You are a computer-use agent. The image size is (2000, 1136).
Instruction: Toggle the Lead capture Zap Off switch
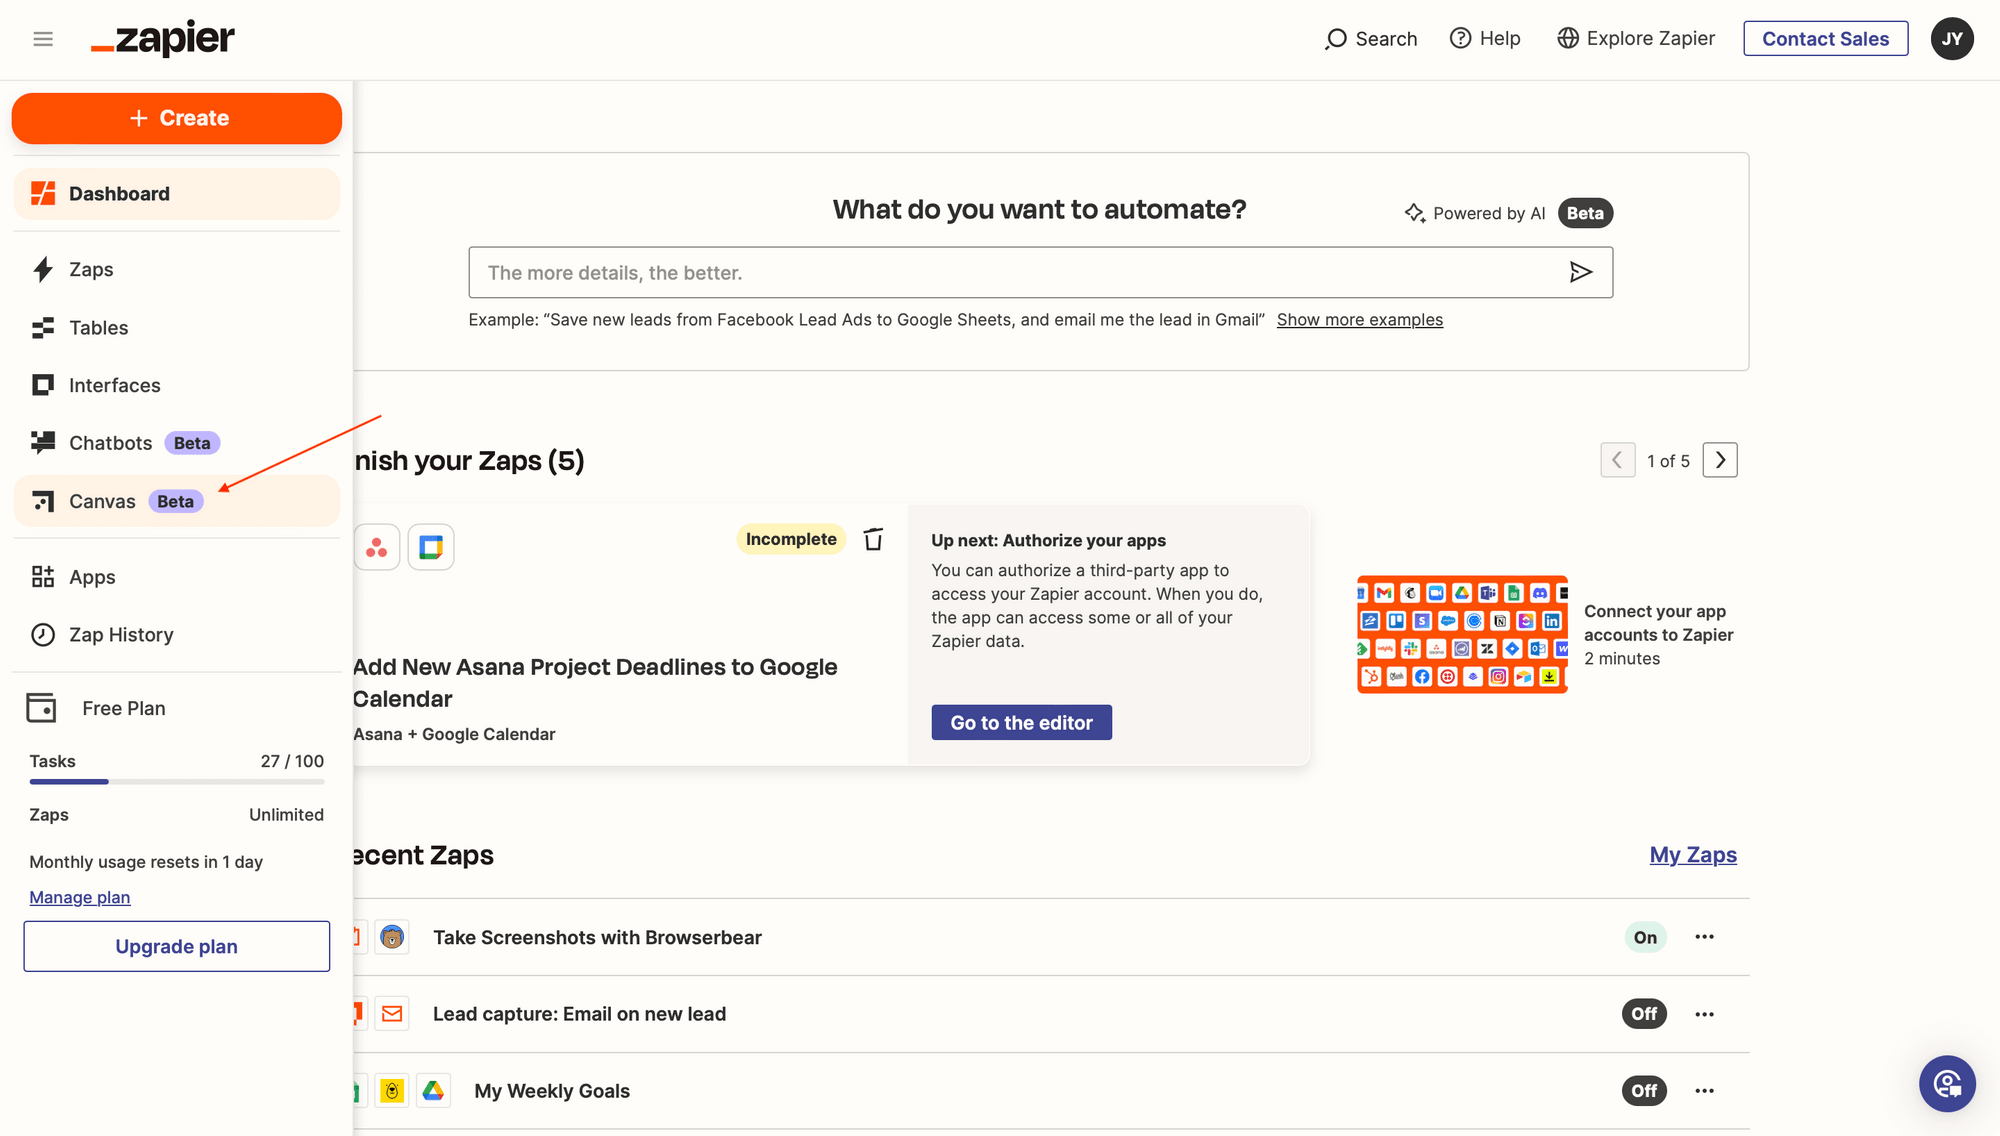click(1644, 1014)
